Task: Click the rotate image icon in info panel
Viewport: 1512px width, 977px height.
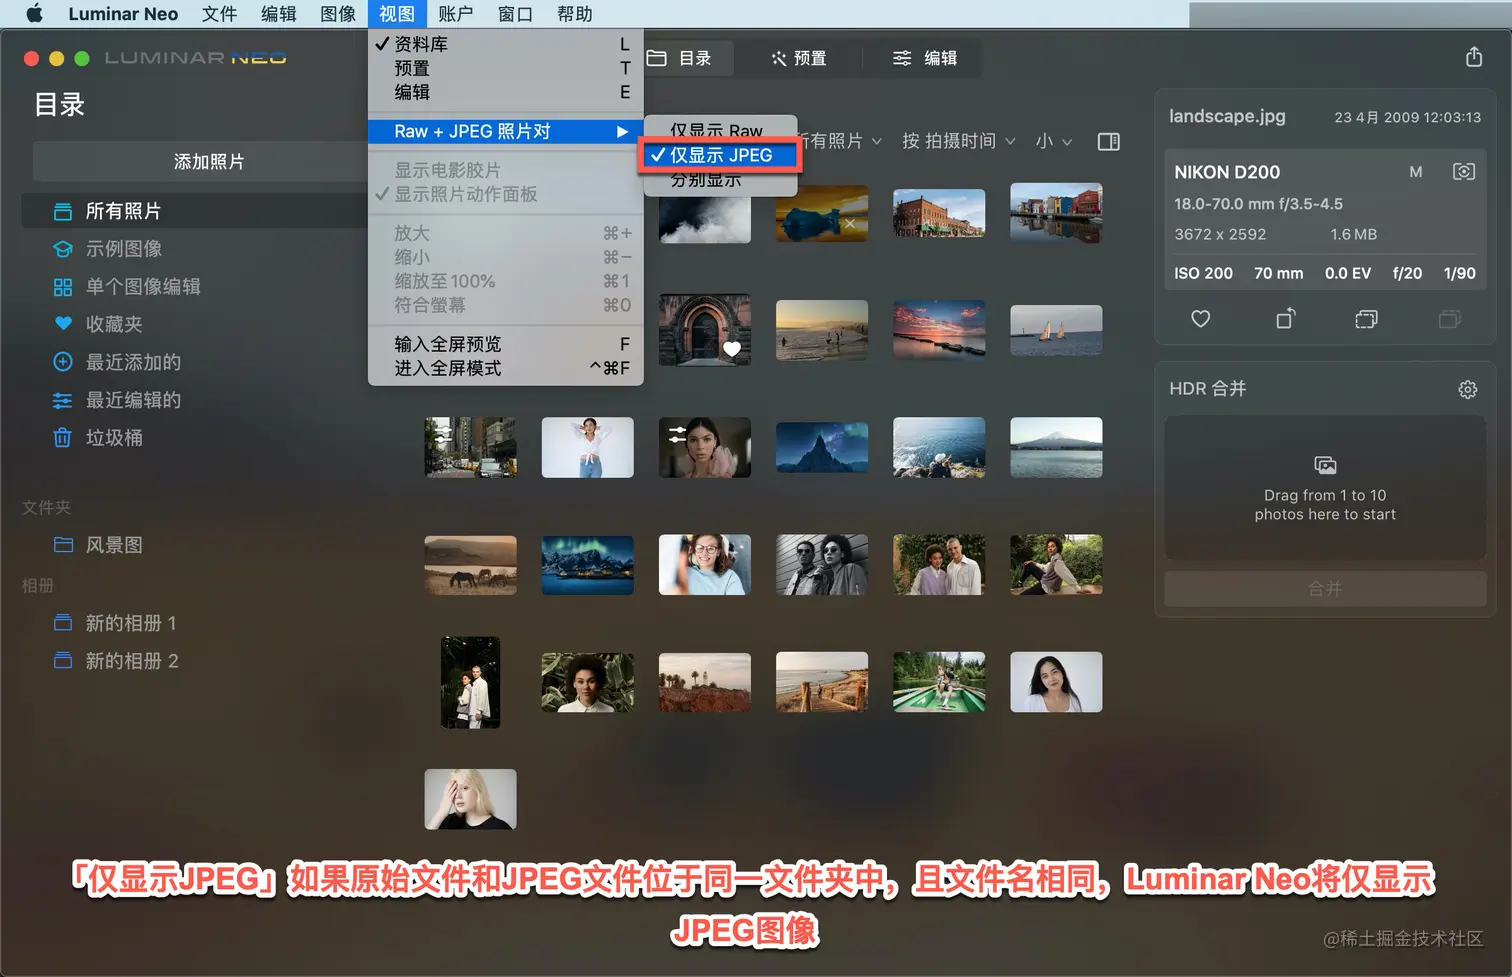Action: [x=1286, y=319]
